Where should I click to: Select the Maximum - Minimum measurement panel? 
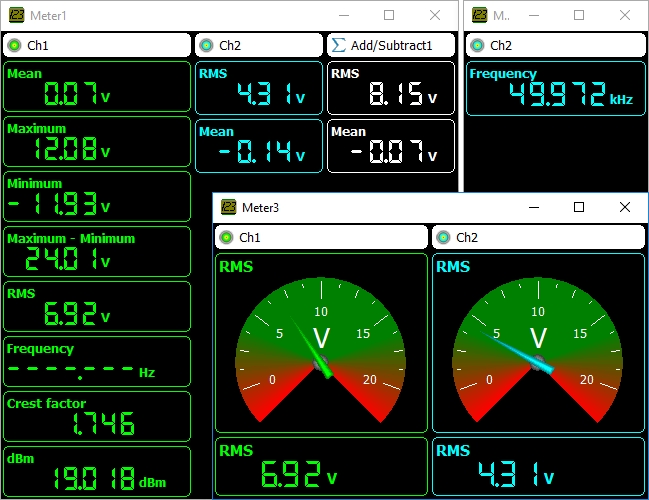coord(96,251)
